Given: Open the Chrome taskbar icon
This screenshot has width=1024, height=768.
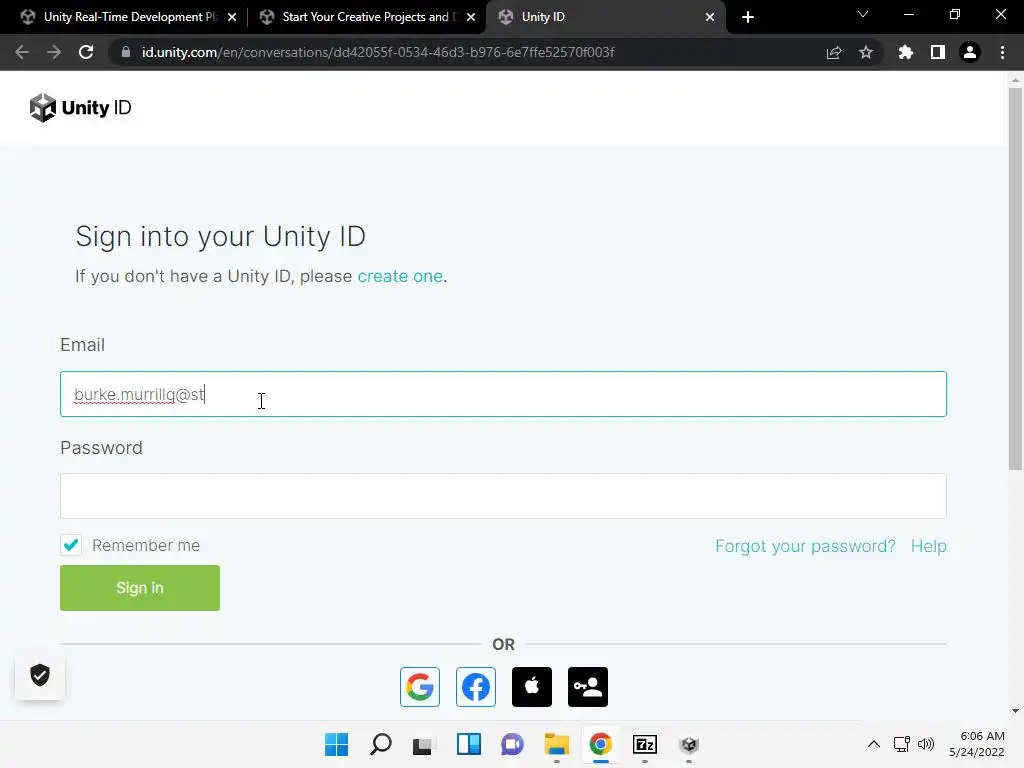Looking at the screenshot, I should pos(601,744).
